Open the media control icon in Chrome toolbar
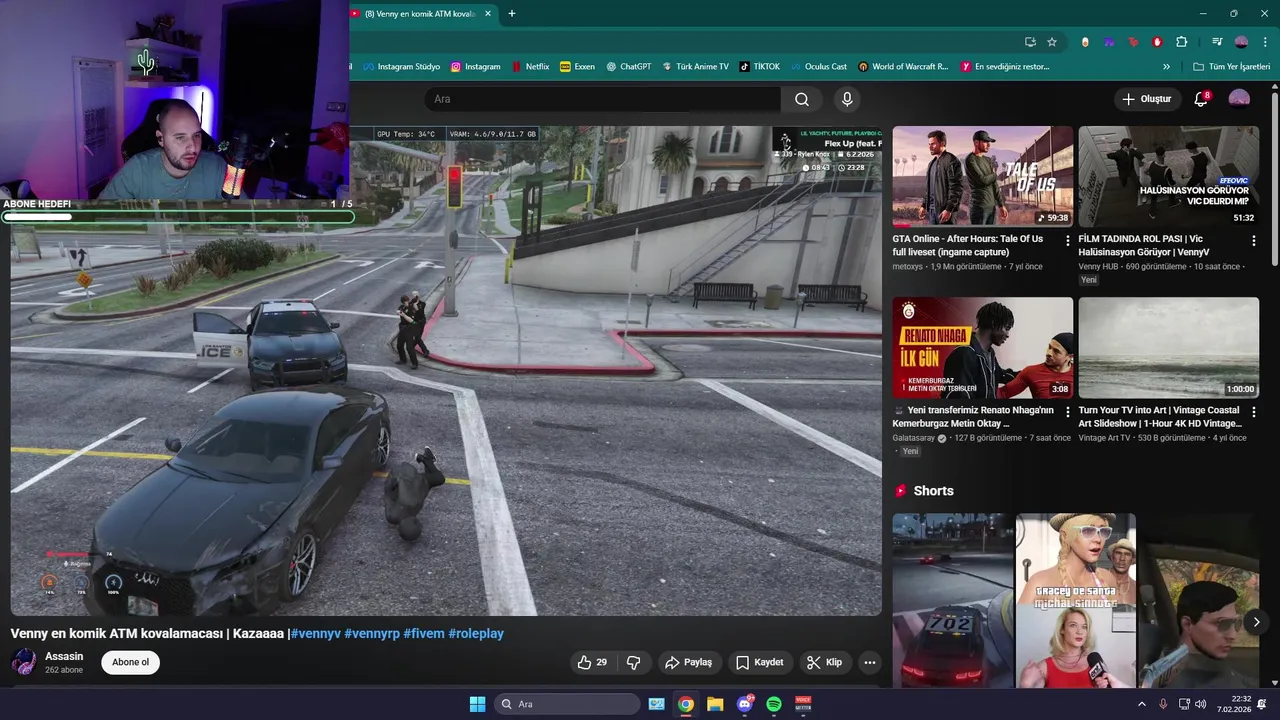The height and width of the screenshot is (720, 1280). click(1217, 42)
